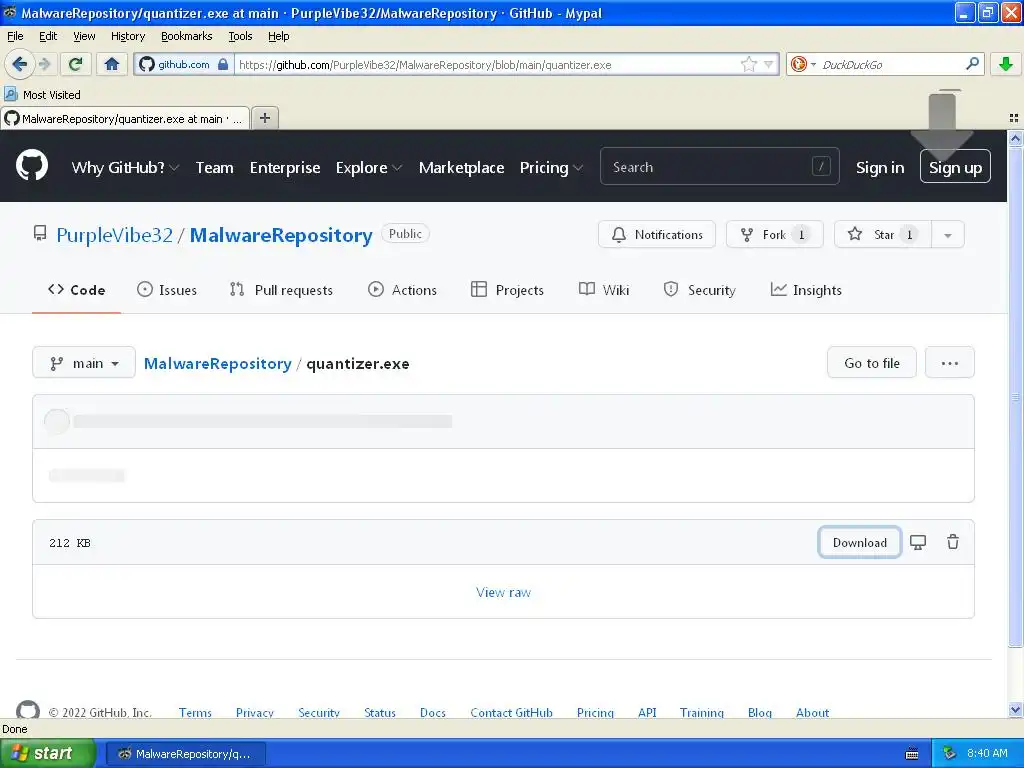Open the three-dots more options menu
This screenshot has height=768, width=1024.
(950, 363)
